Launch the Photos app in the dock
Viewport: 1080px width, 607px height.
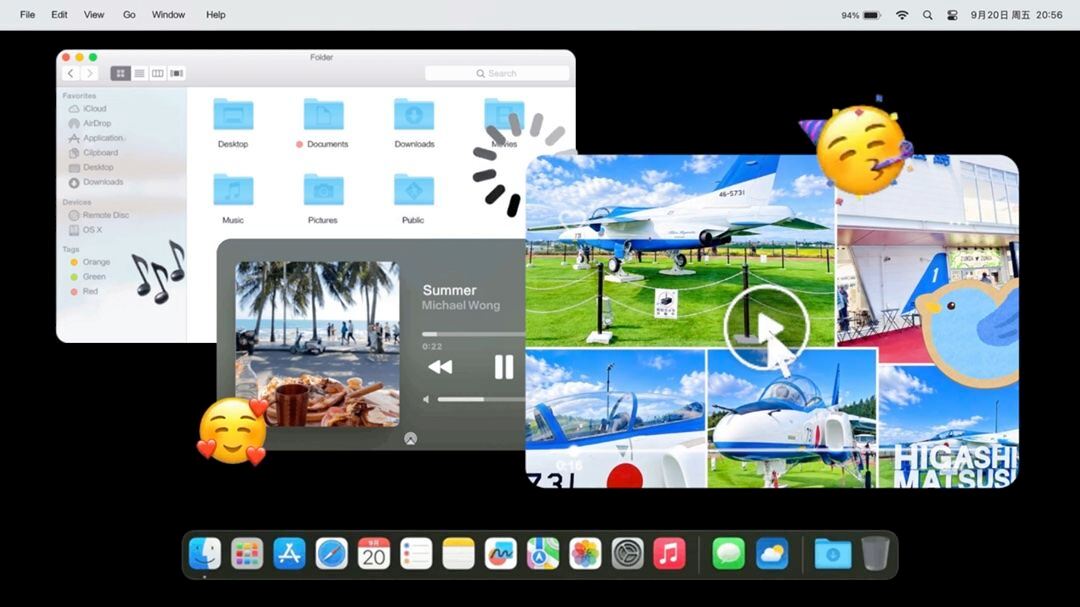point(585,553)
